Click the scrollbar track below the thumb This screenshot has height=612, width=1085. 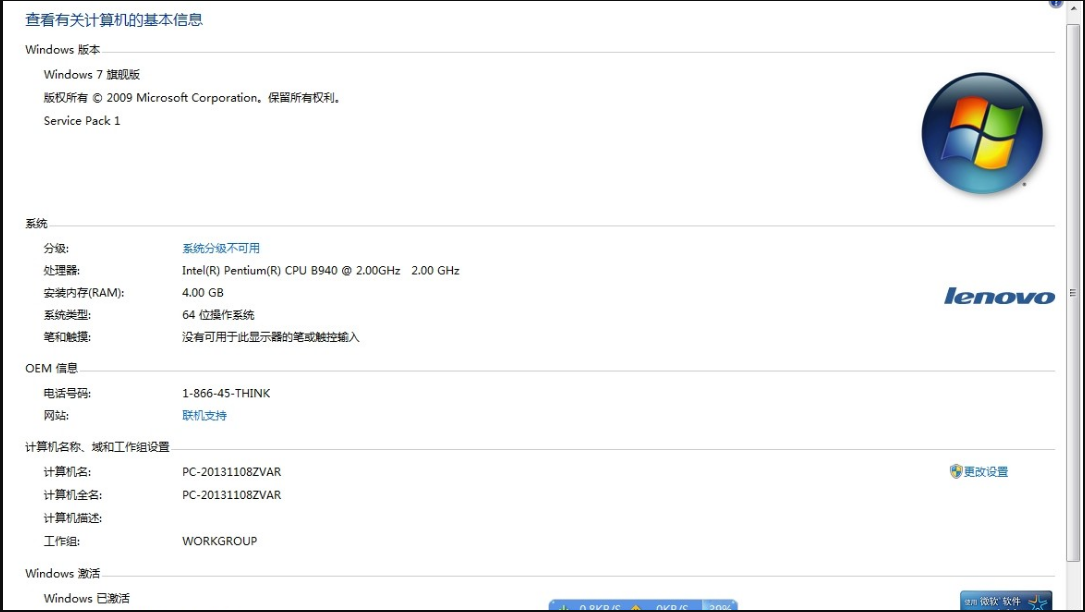coord(1073,580)
